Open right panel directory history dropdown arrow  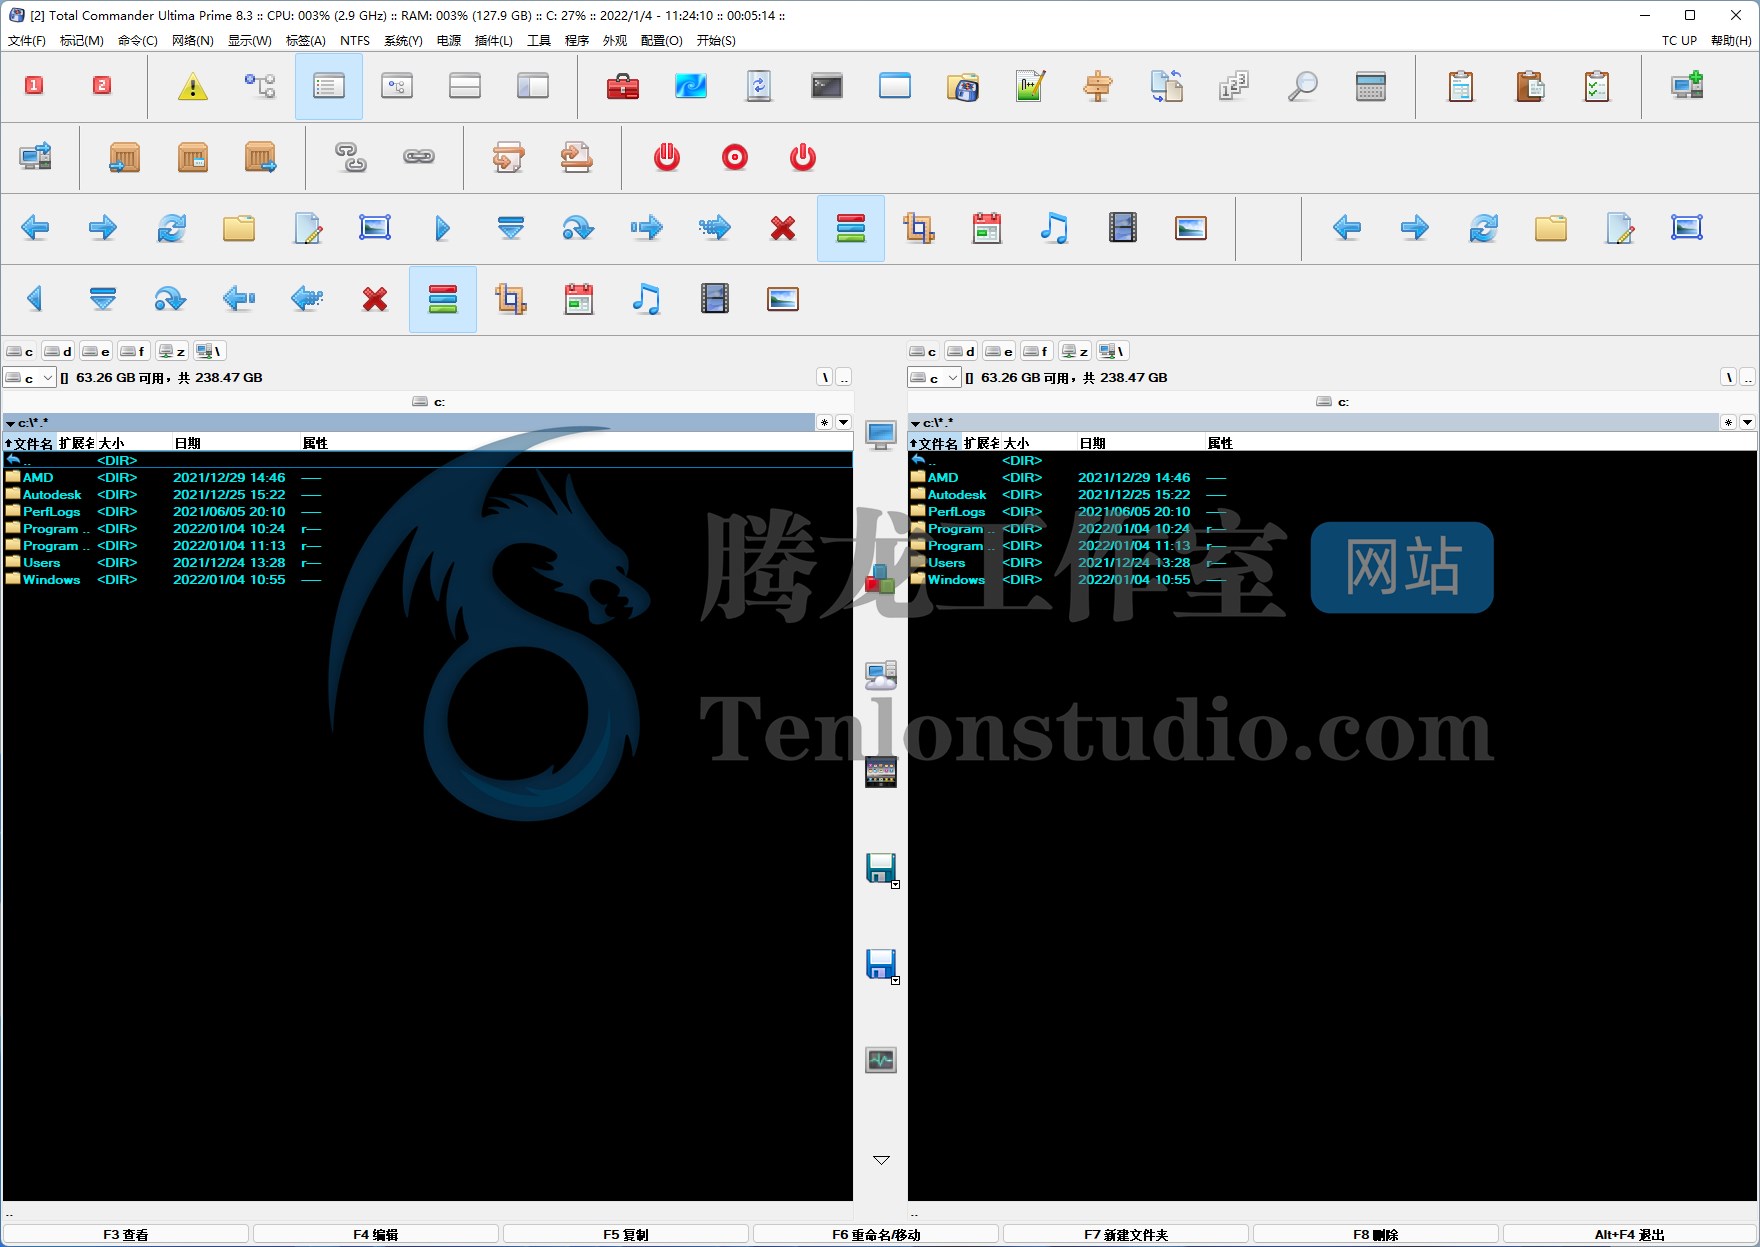1747,423
